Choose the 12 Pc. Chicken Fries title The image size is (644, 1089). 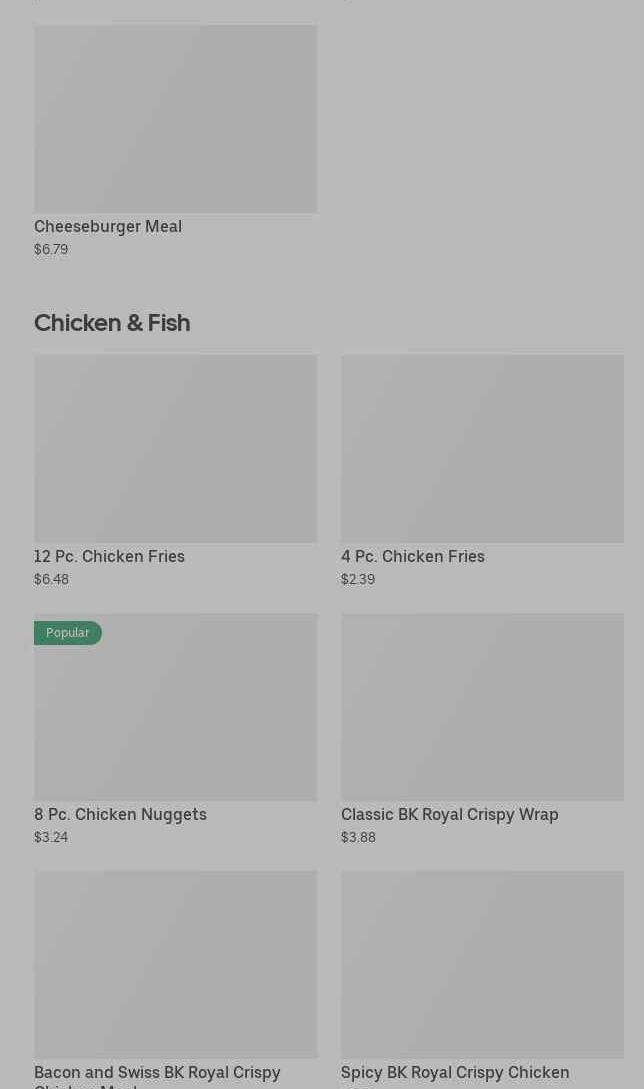click(109, 556)
